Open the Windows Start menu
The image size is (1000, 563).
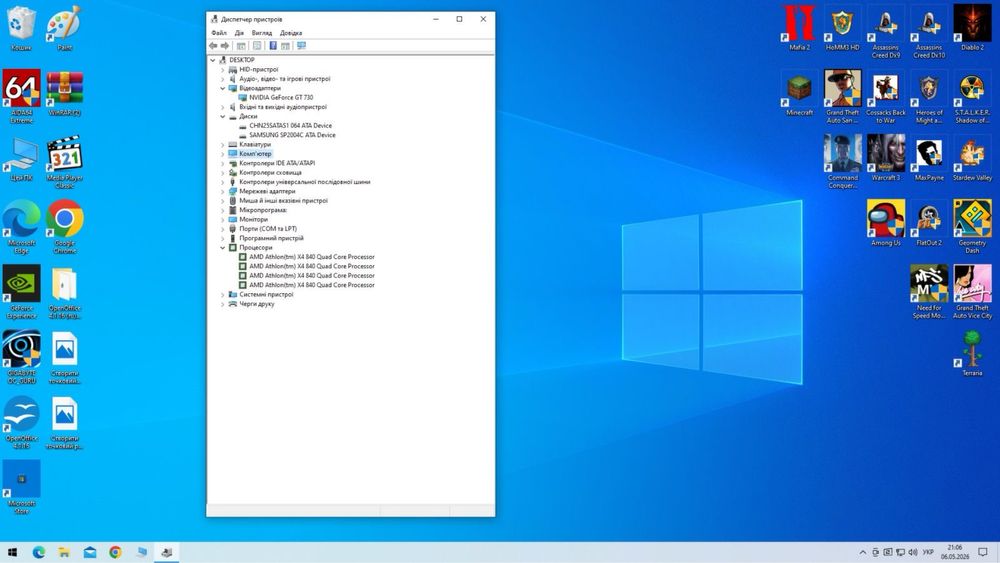(x=12, y=552)
